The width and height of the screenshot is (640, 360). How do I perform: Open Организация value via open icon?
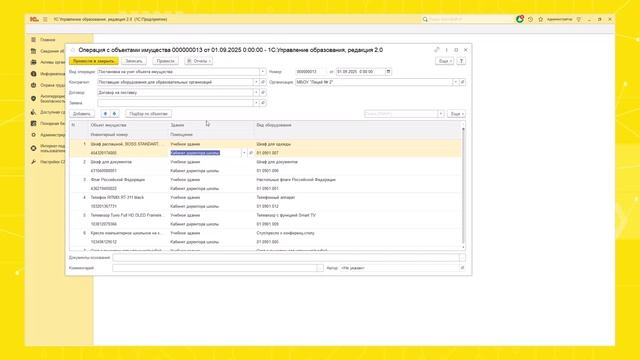point(462,82)
